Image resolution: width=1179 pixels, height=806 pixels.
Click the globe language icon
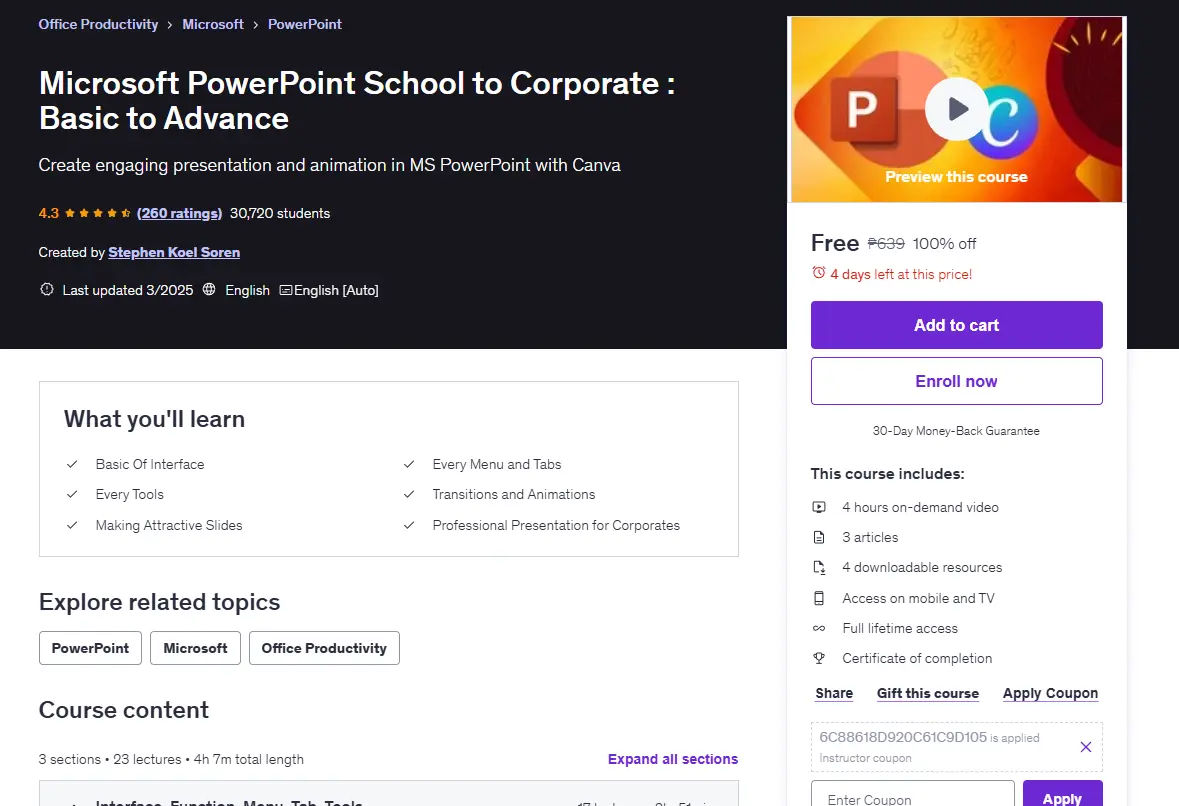coord(209,289)
